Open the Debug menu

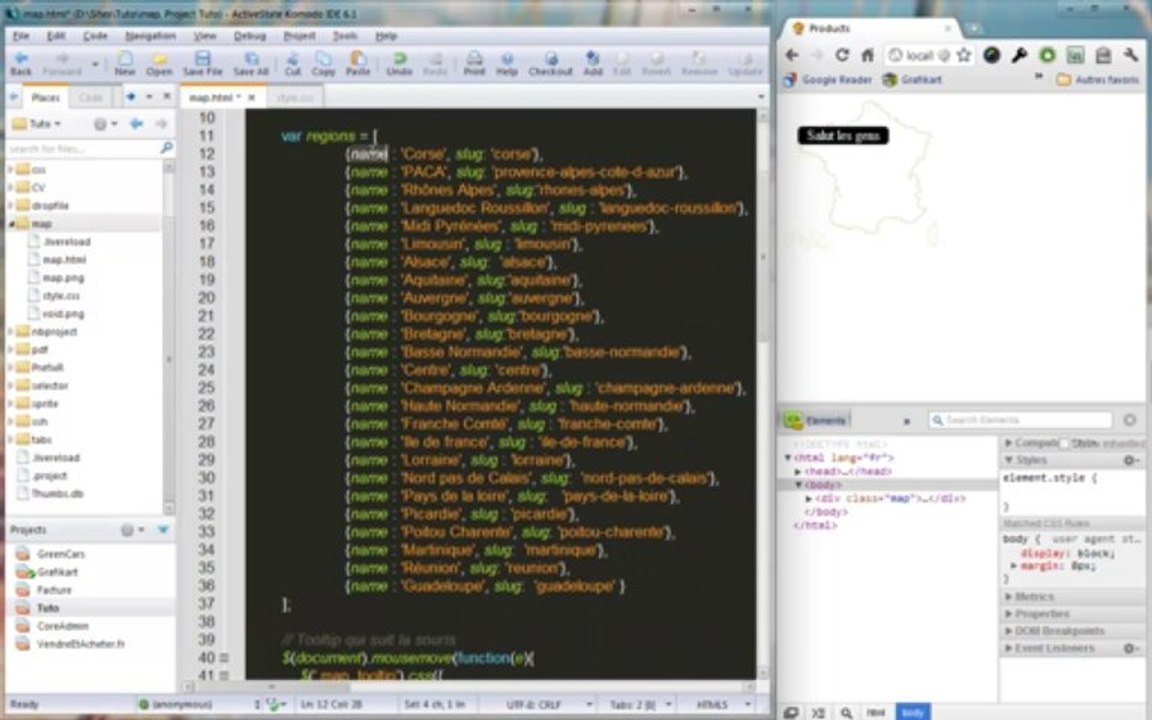pyautogui.click(x=250, y=35)
